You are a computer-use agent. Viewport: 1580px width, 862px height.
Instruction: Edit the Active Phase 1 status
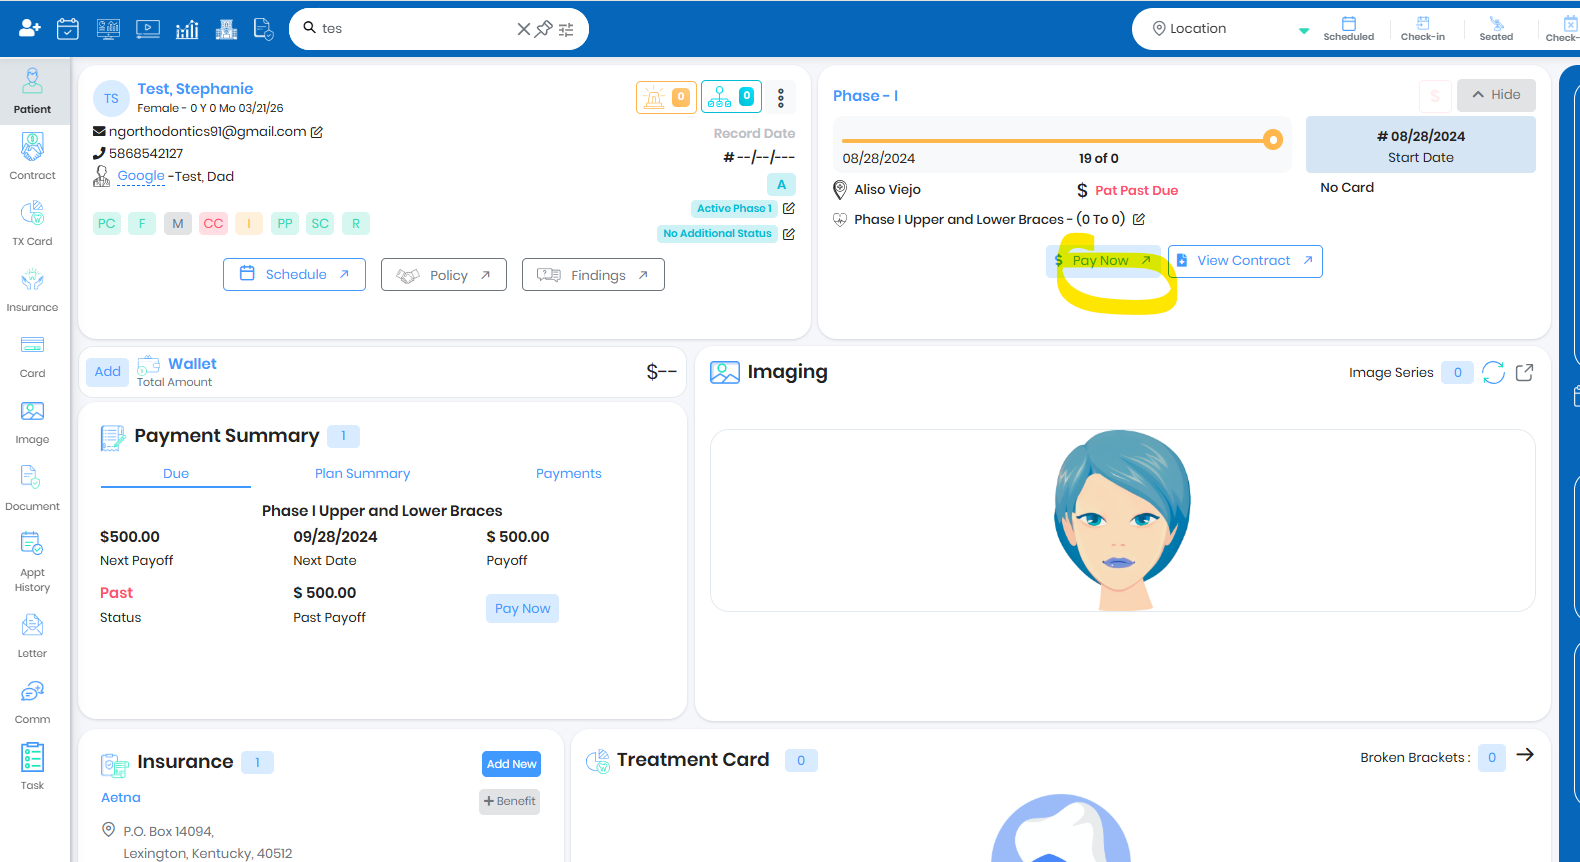(789, 208)
